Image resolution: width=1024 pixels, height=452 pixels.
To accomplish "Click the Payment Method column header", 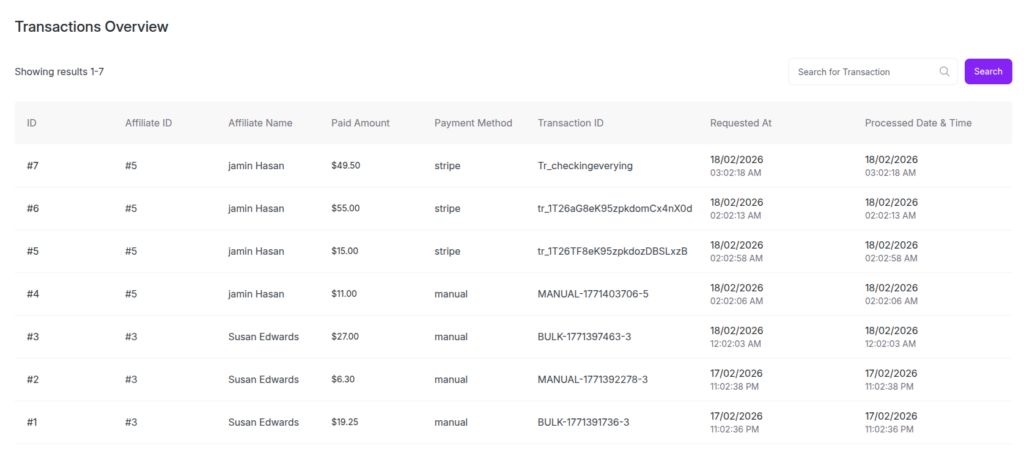I will tap(473, 123).
